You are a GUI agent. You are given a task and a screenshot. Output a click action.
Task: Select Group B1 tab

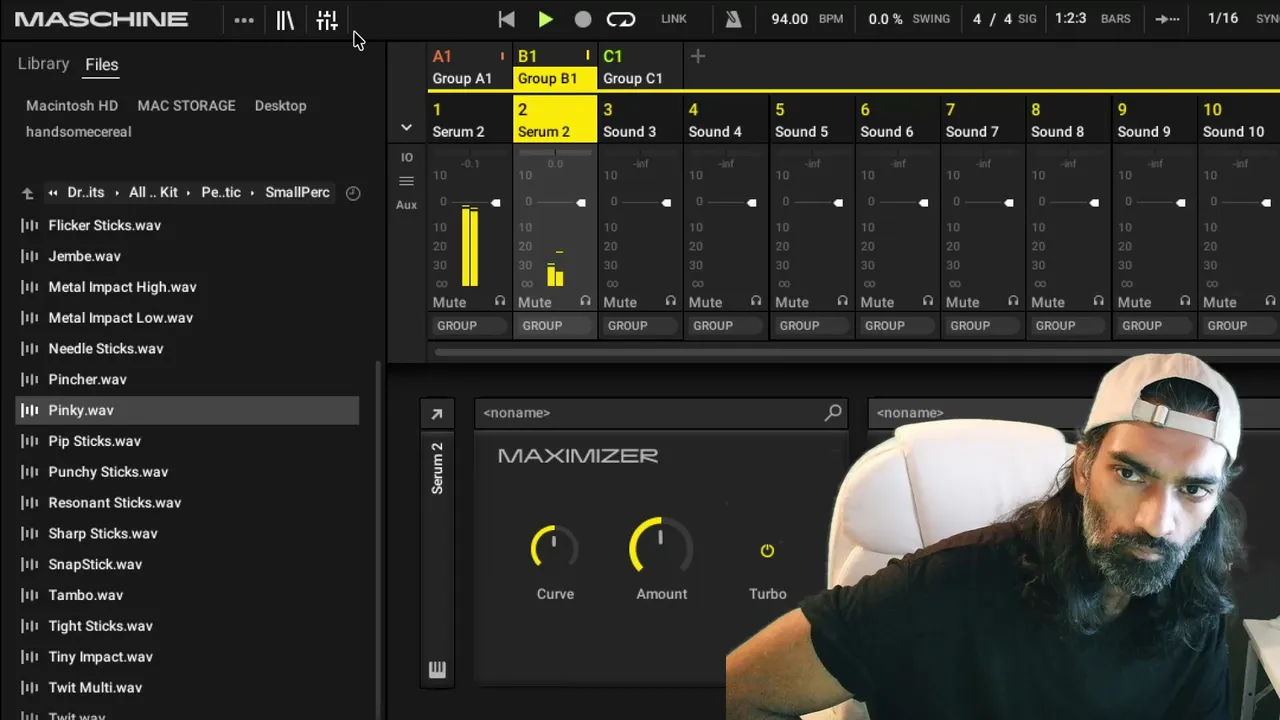click(x=555, y=67)
